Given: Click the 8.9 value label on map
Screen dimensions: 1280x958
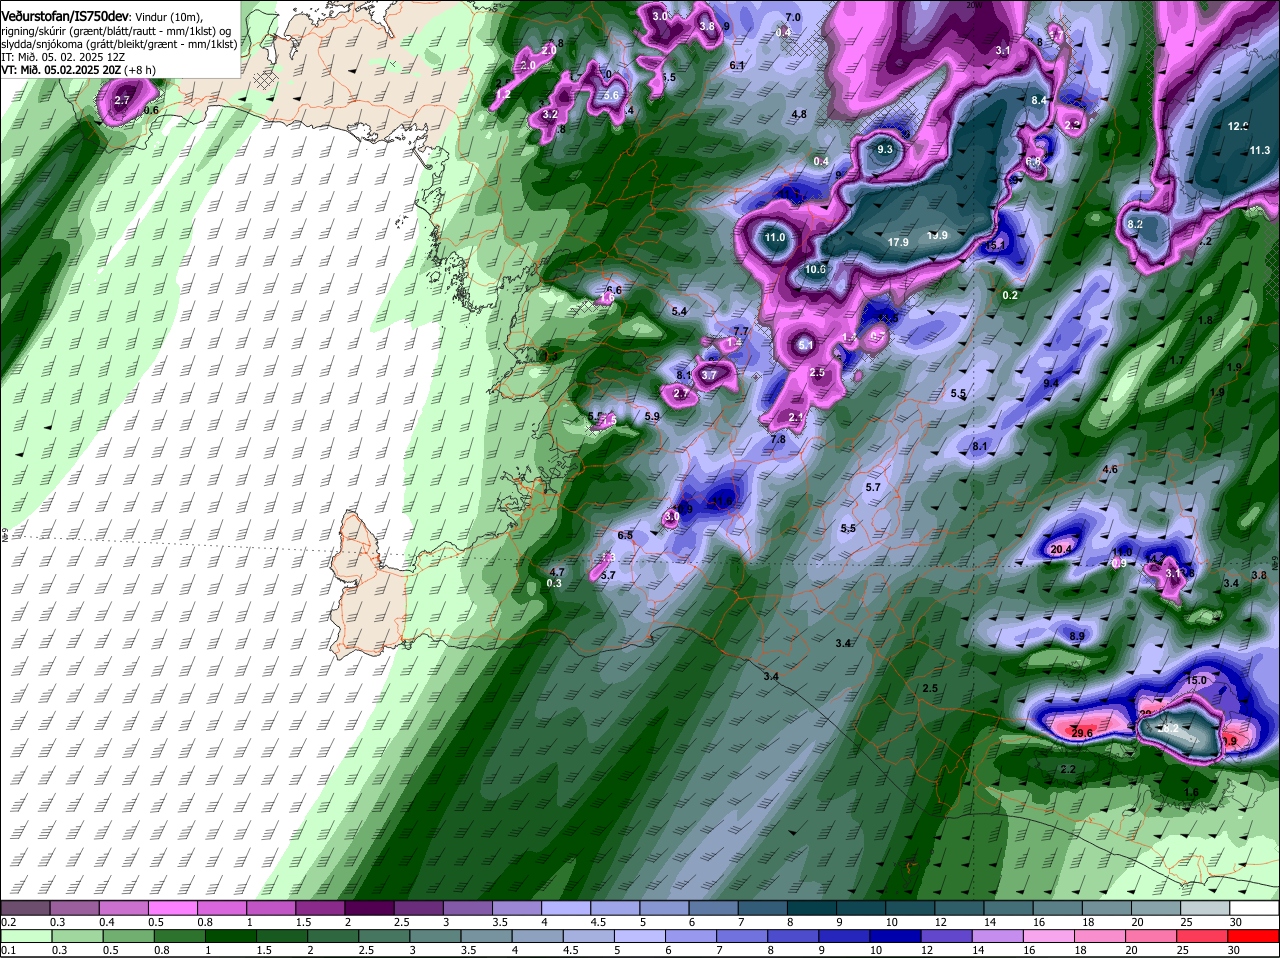Looking at the screenshot, I should point(1077,636).
